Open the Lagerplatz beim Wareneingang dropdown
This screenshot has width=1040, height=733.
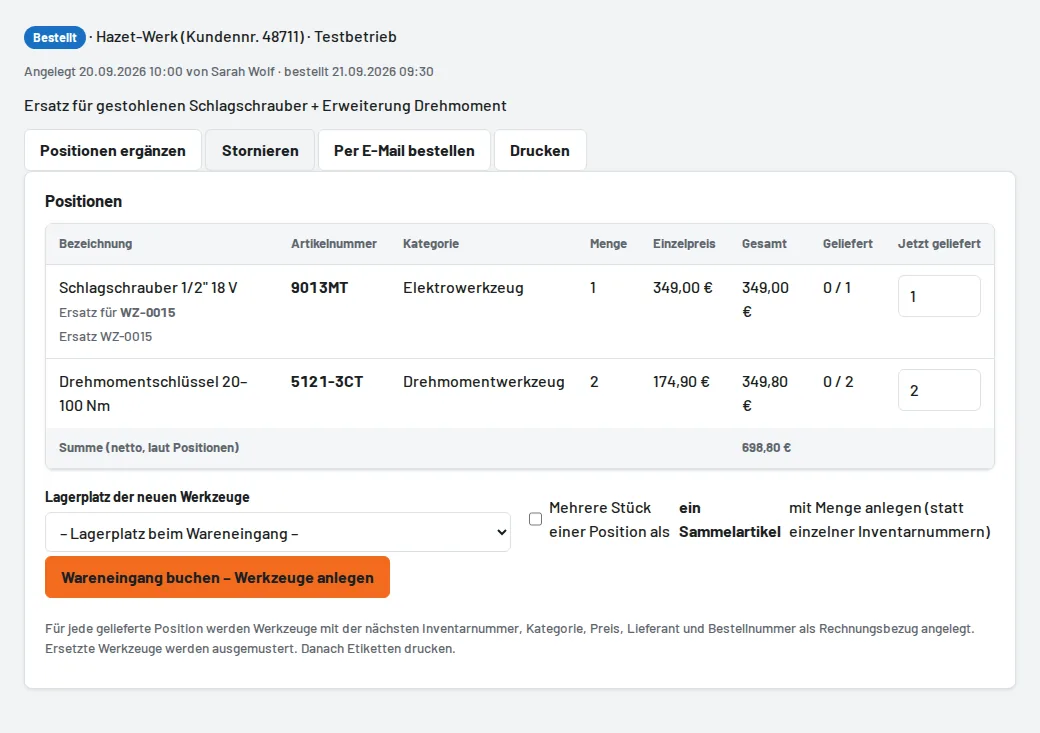click(278, 532)
